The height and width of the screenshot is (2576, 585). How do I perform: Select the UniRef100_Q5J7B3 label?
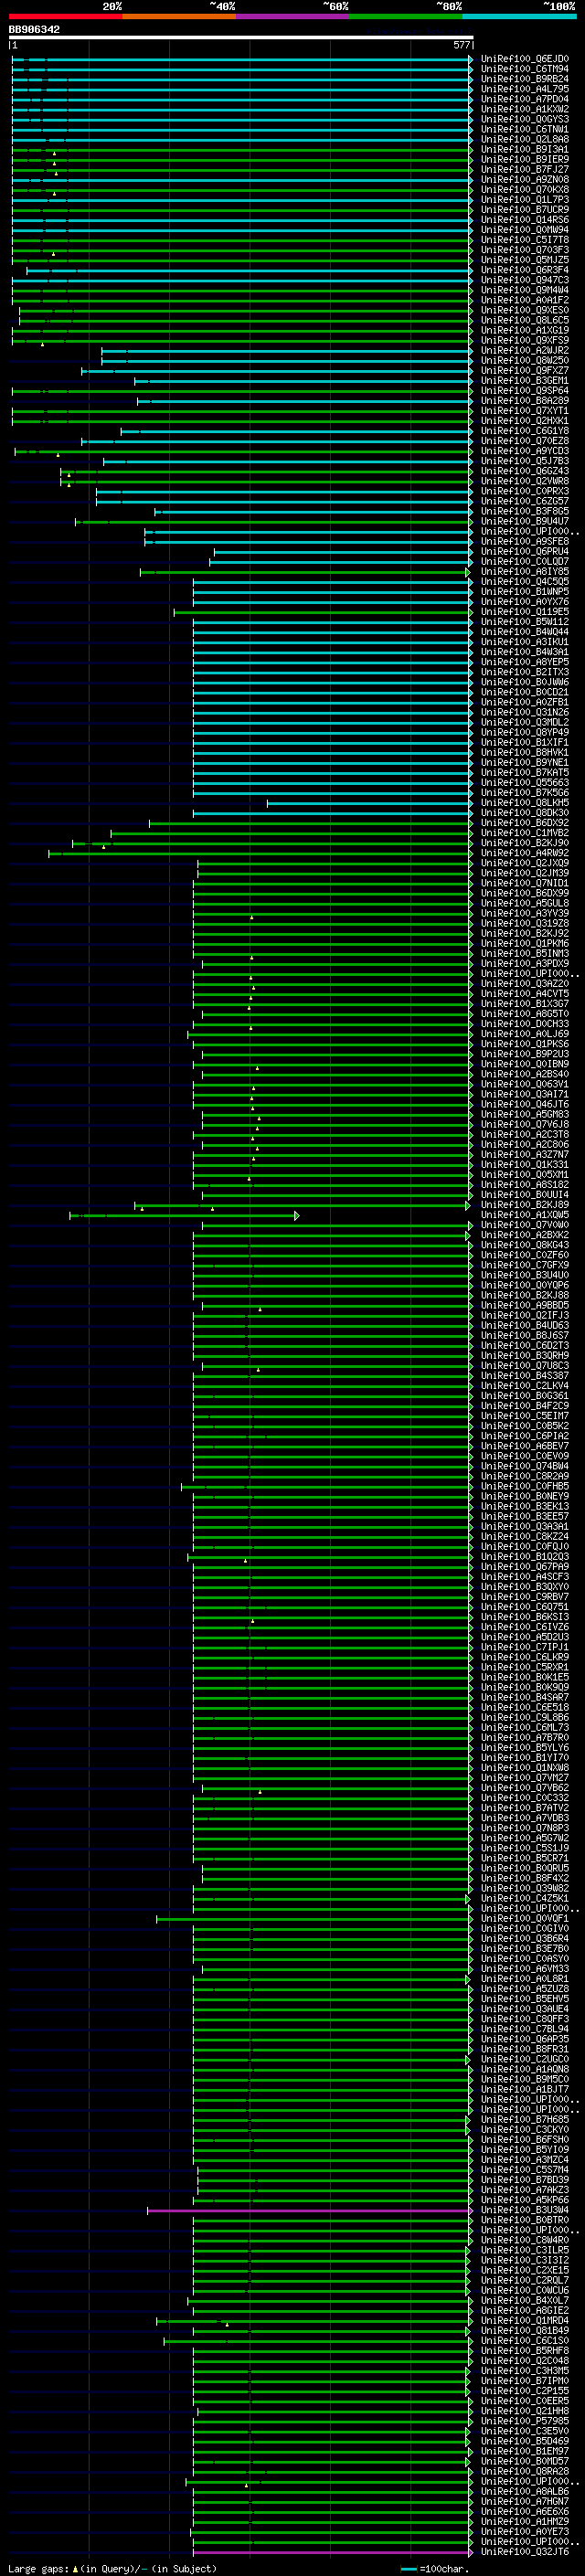[525, 461]
